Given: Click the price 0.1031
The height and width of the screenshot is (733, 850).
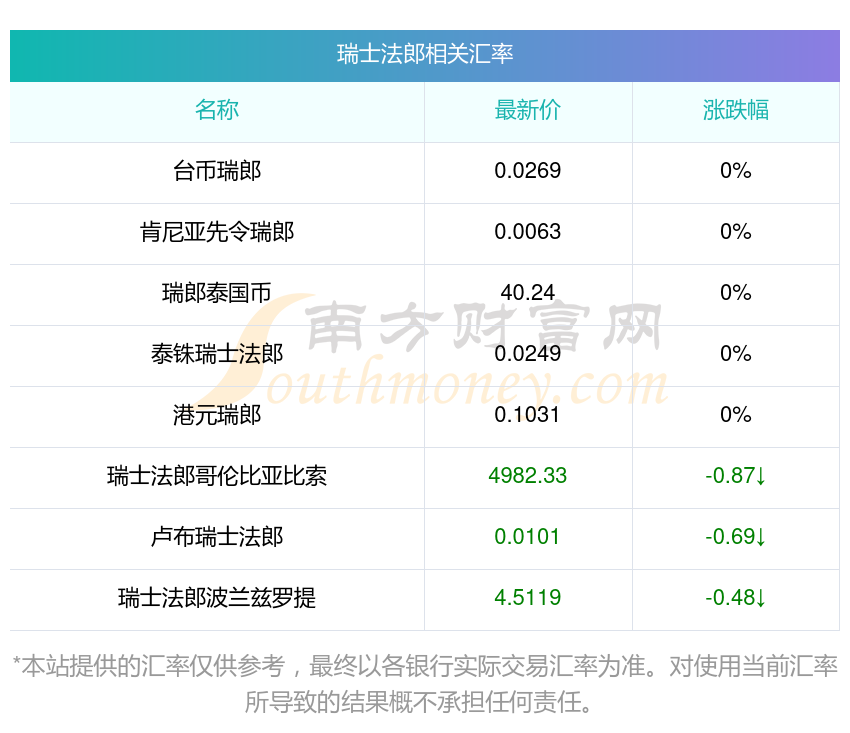Looking at the screenshot, I should click(527, 415).
